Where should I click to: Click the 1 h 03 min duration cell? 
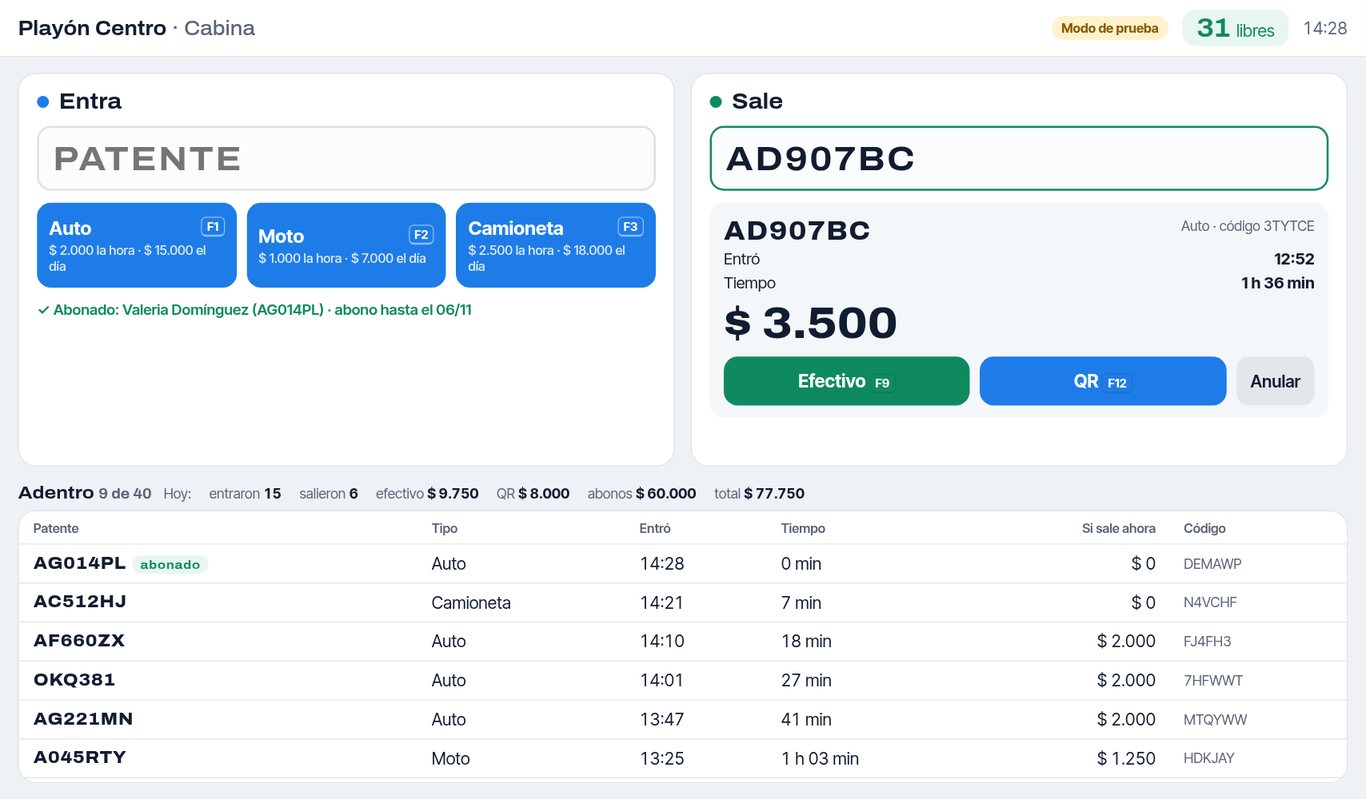pos(820,759)
